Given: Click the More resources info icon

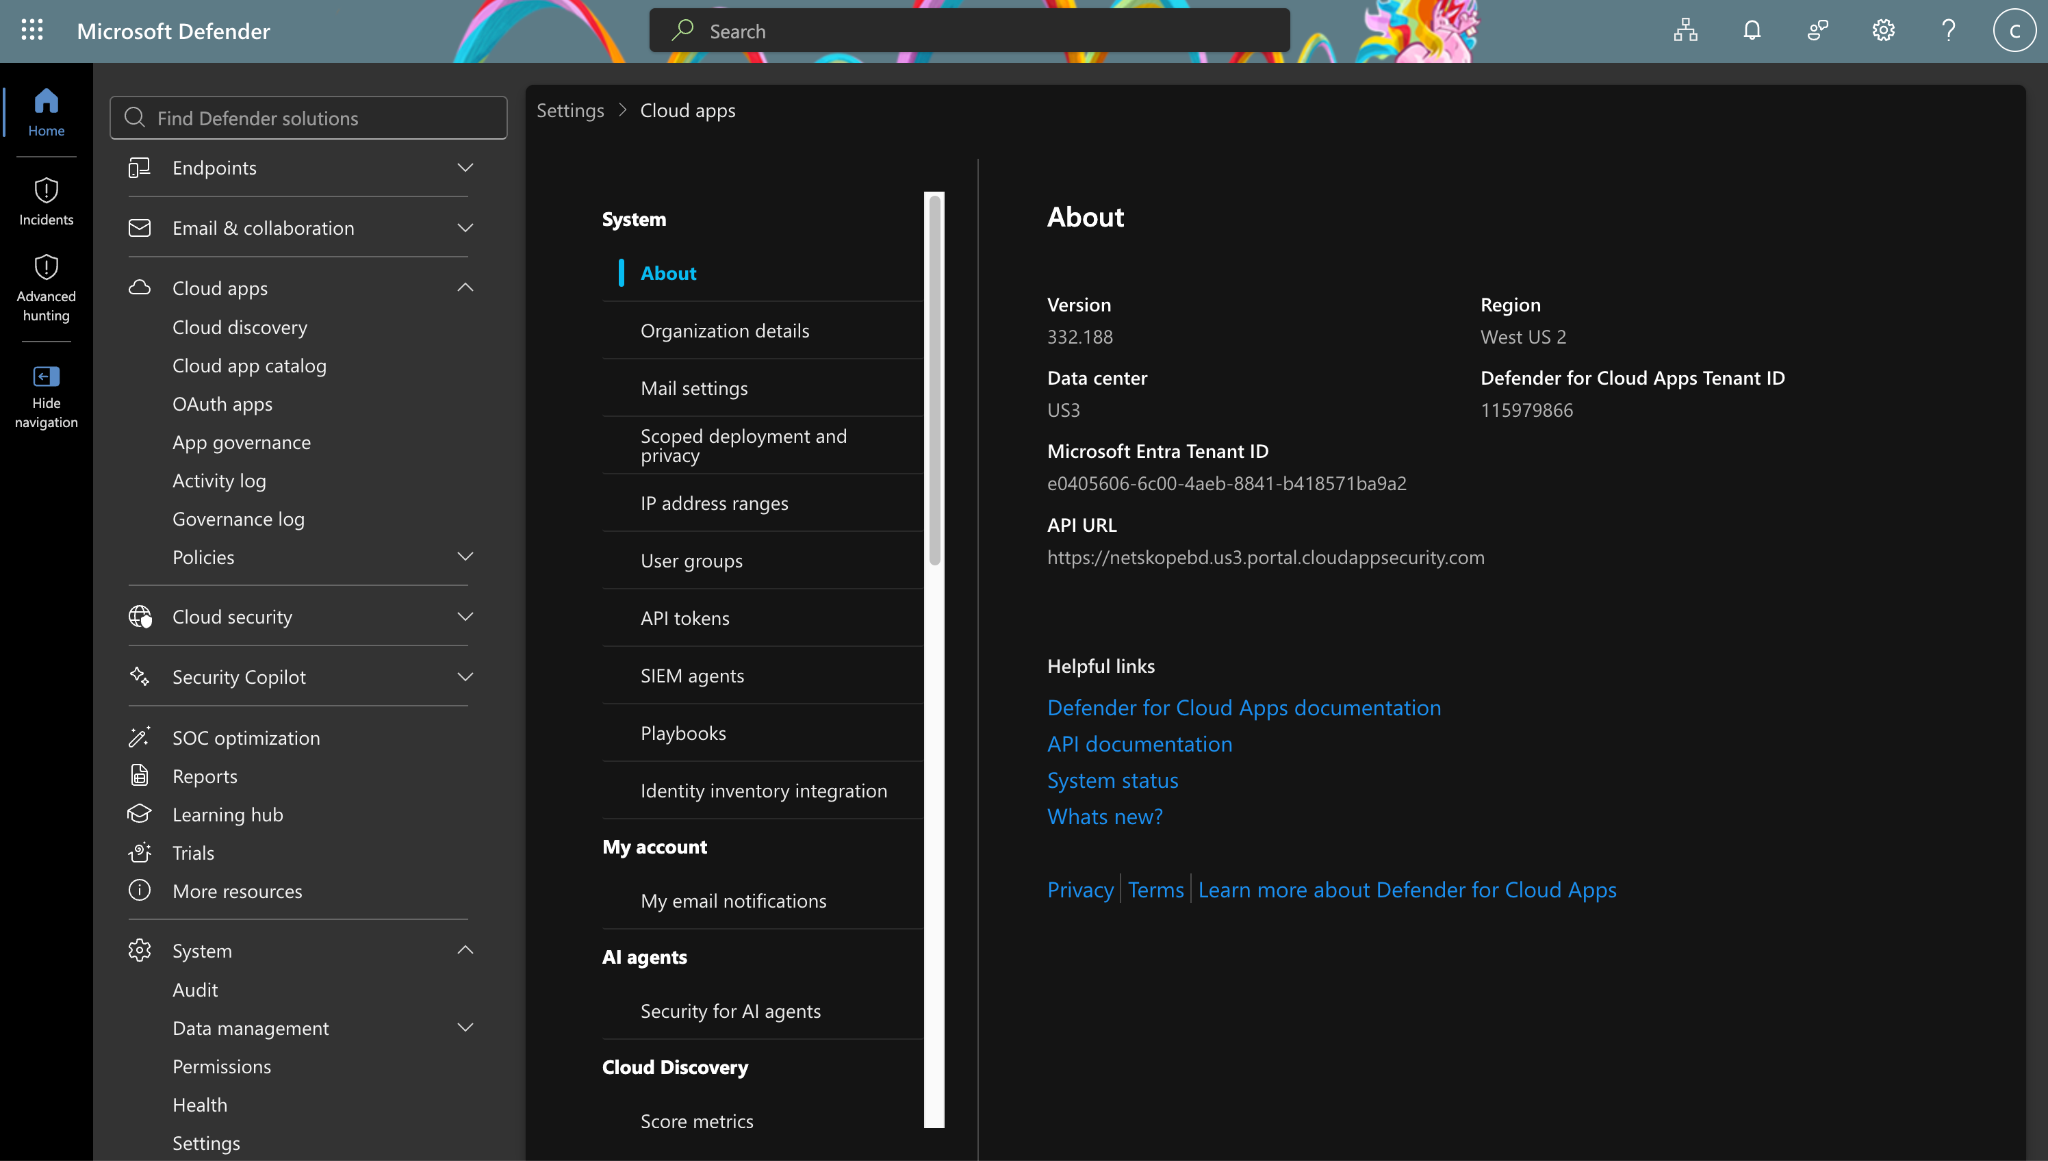Looking at the screenshot, I should 140,891.
